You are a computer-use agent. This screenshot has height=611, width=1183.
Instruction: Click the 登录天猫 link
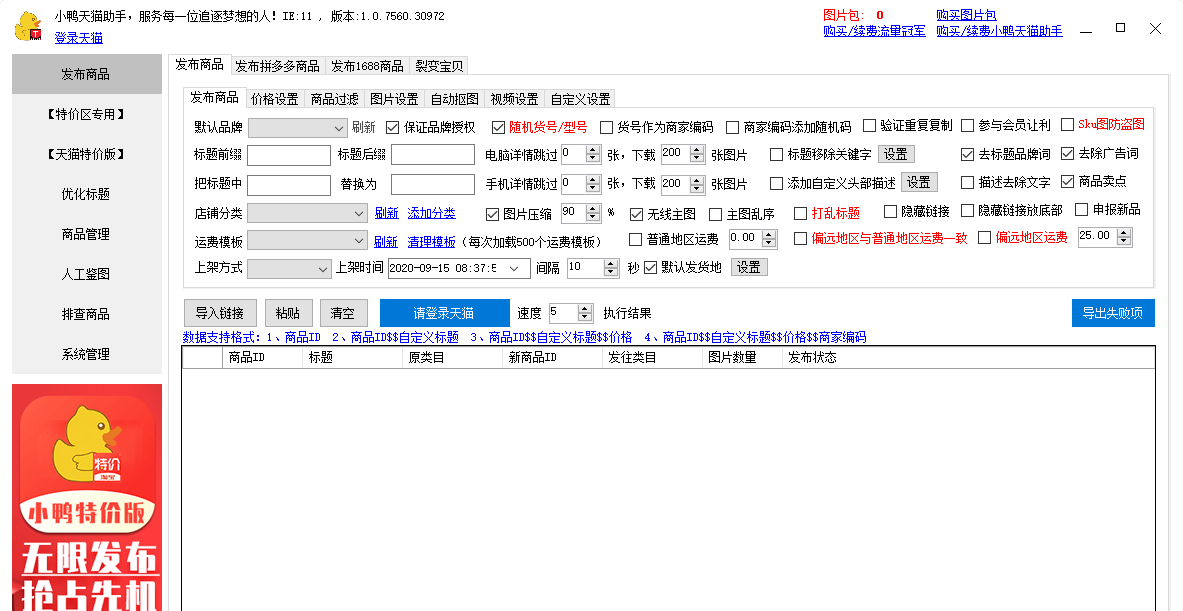tap(78, 38)
